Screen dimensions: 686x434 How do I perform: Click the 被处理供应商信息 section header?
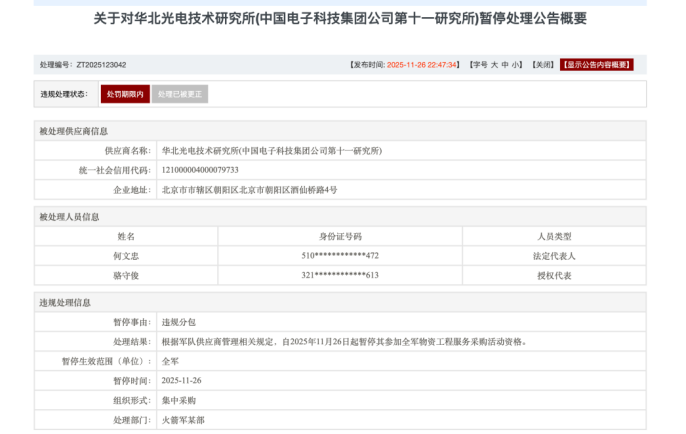[x=74, y=131]
